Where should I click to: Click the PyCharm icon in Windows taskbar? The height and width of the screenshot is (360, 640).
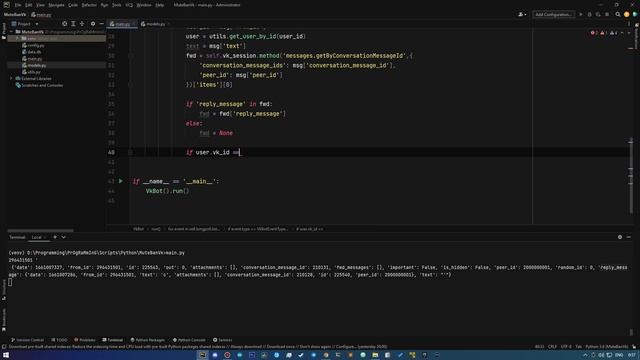[202, 355]
